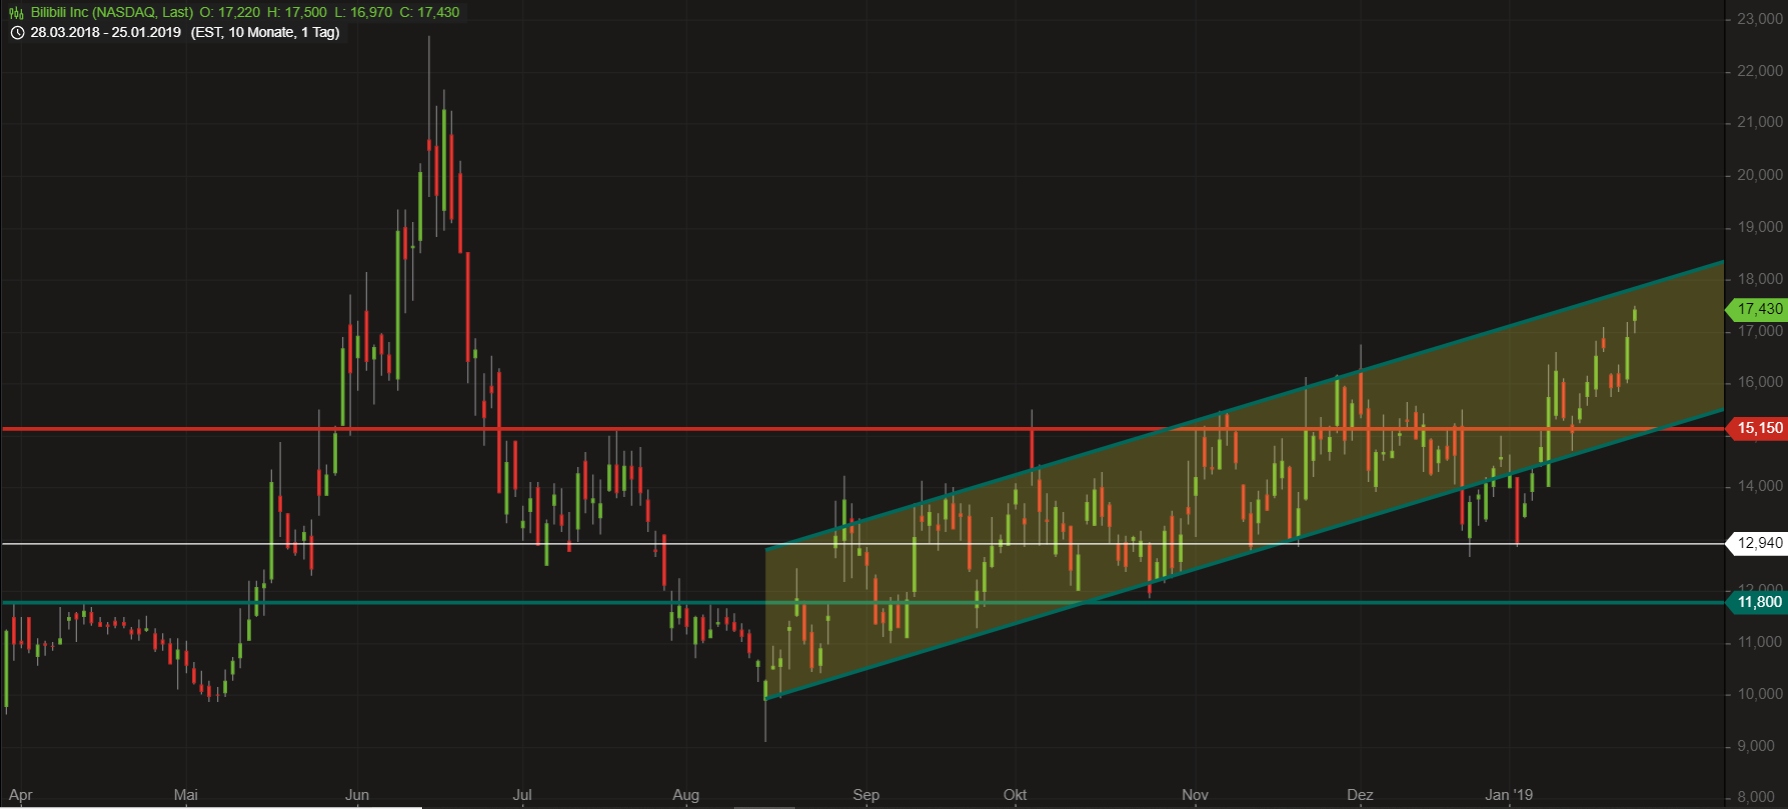
Task: Click the 23,000 label on price axis
Action: (1759, 19)
